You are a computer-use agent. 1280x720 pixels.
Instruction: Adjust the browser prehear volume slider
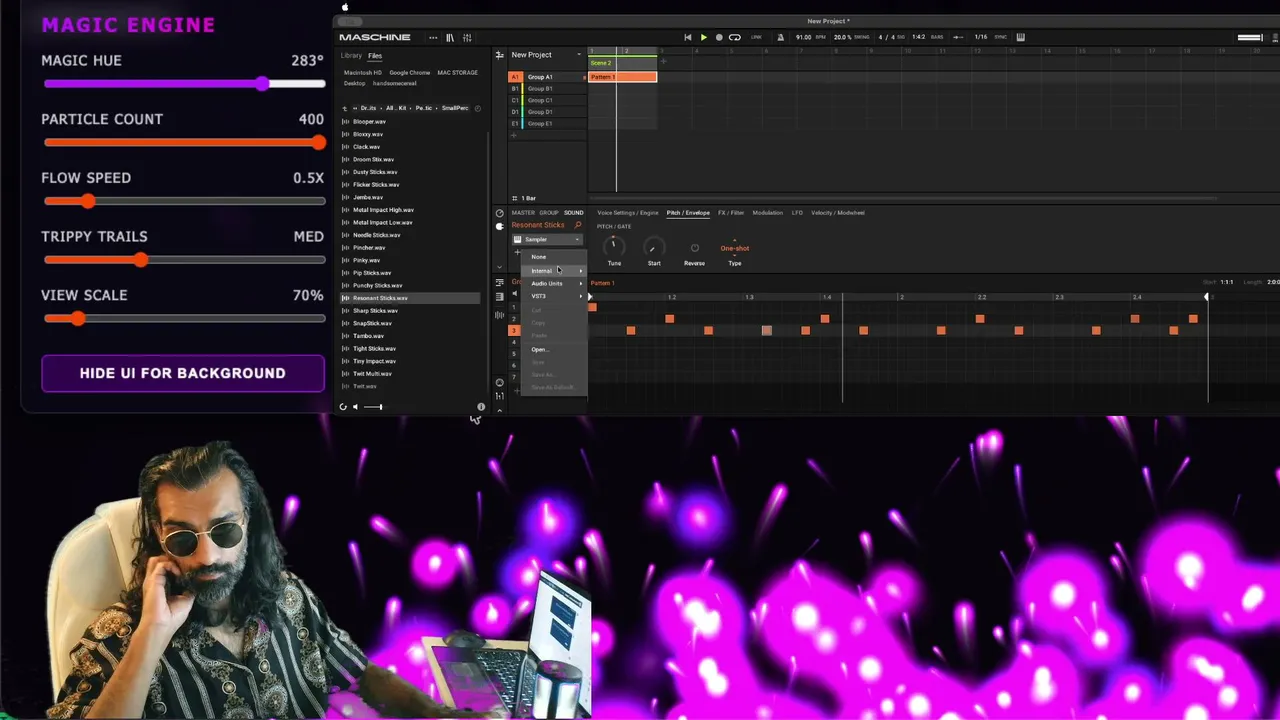[373, 407]
